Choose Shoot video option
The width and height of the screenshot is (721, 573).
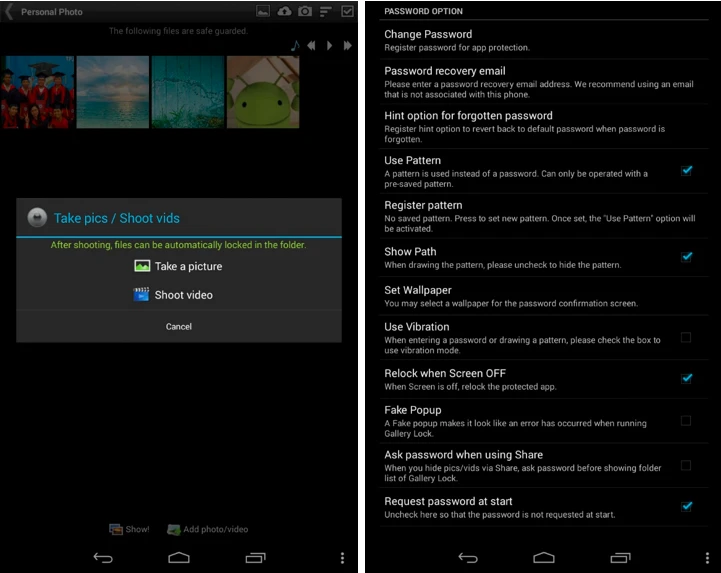[173, 295]
